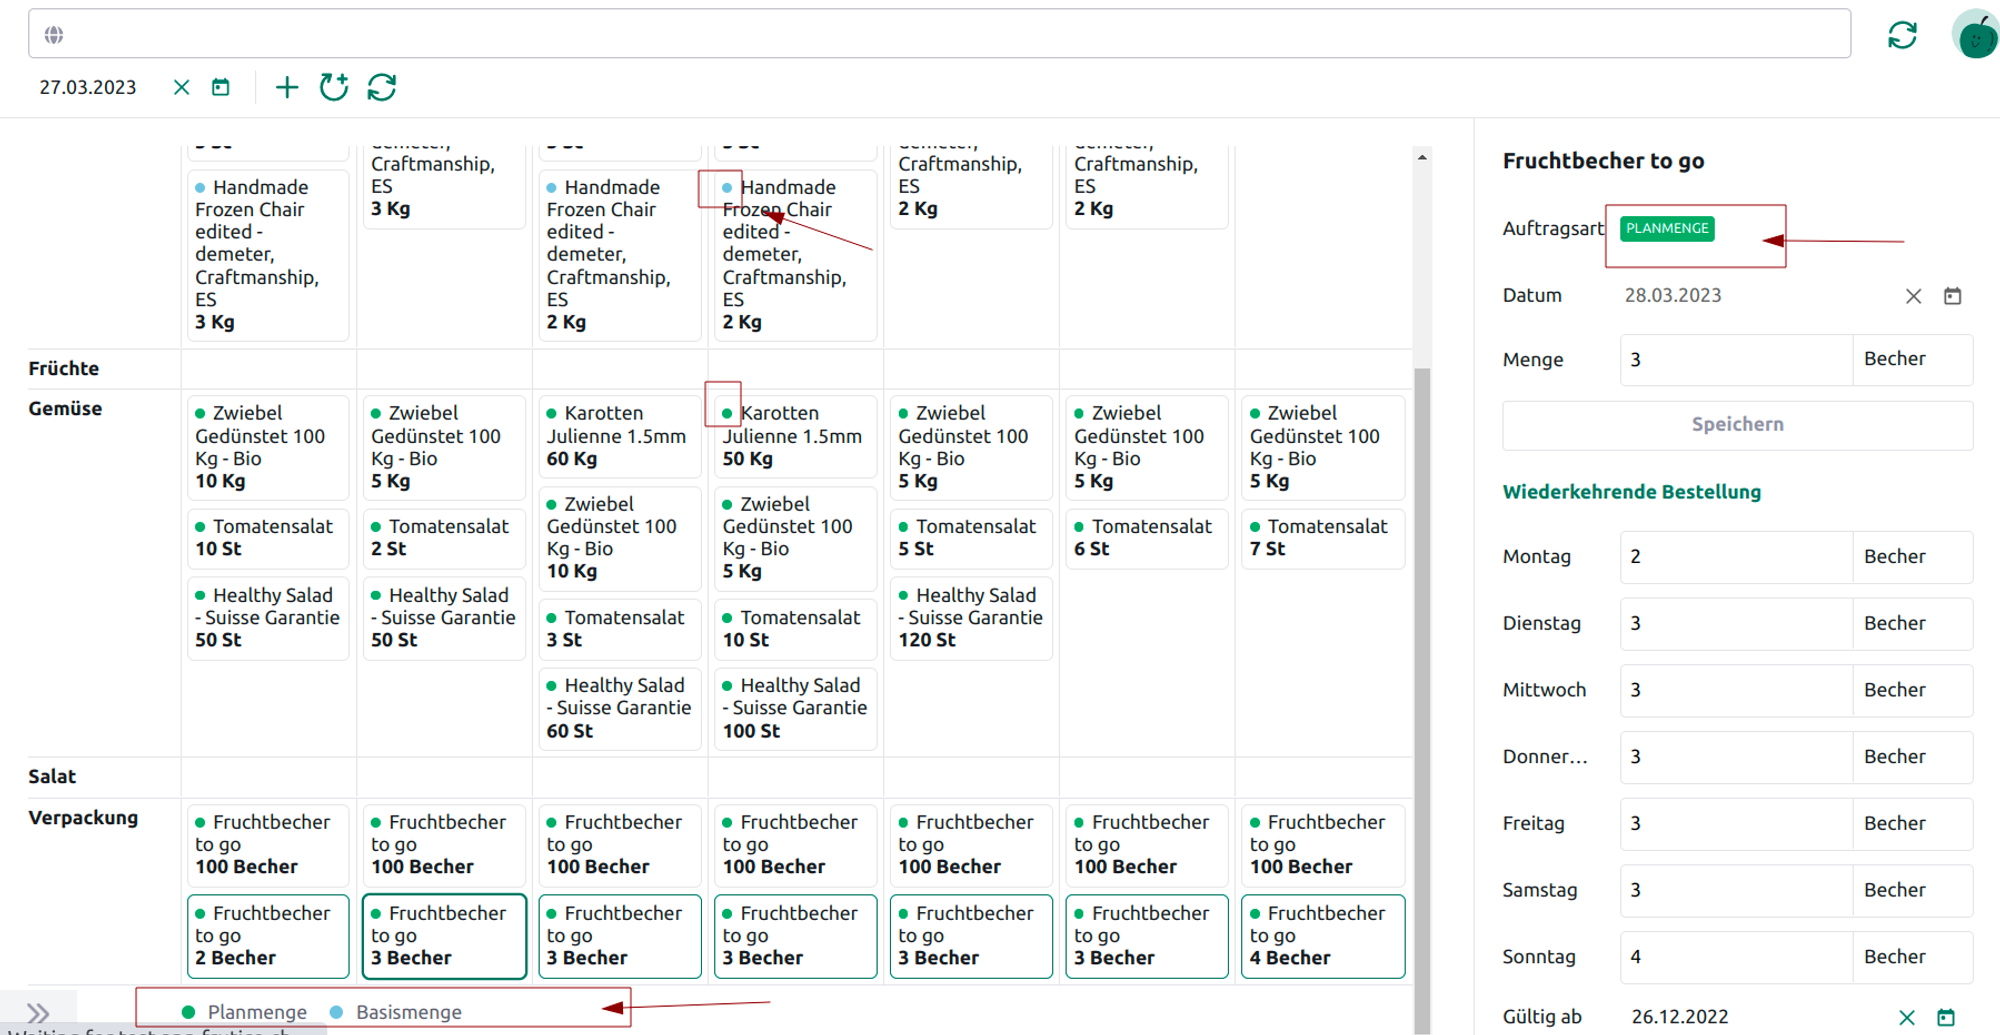This screenshot has height=1035, width=2000.
Task: Click the sync icon in toolbar
Action: tap(382, 88)
